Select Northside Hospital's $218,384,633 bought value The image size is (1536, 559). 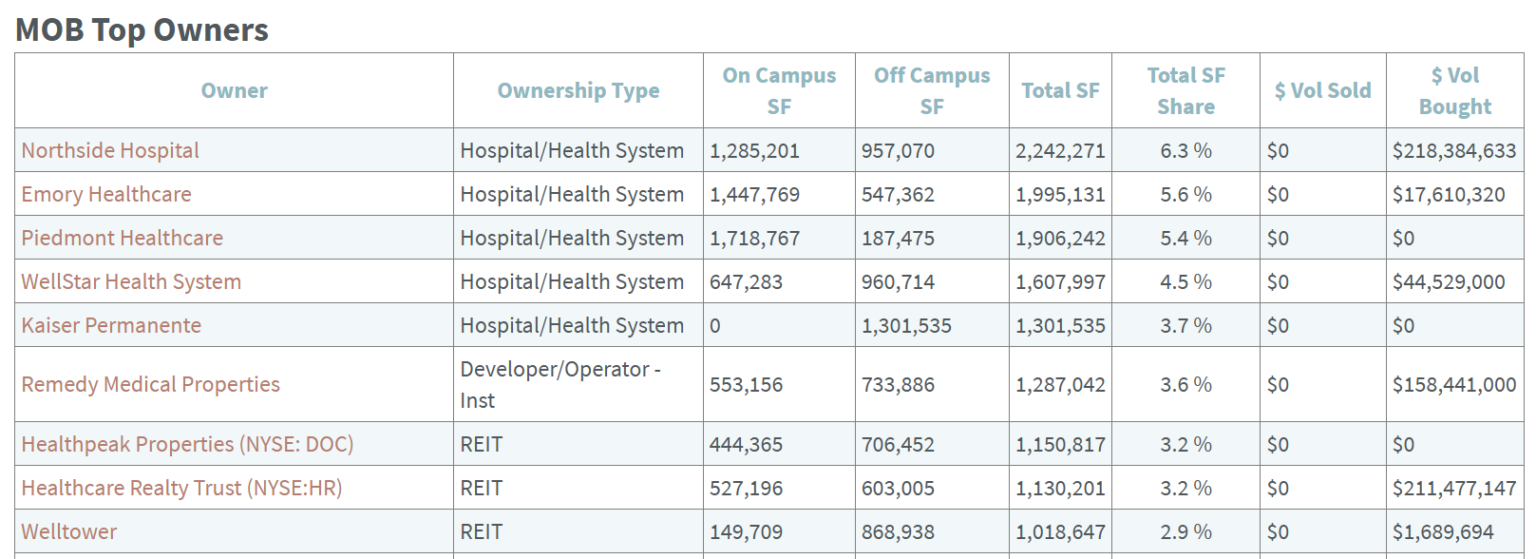1454,151
